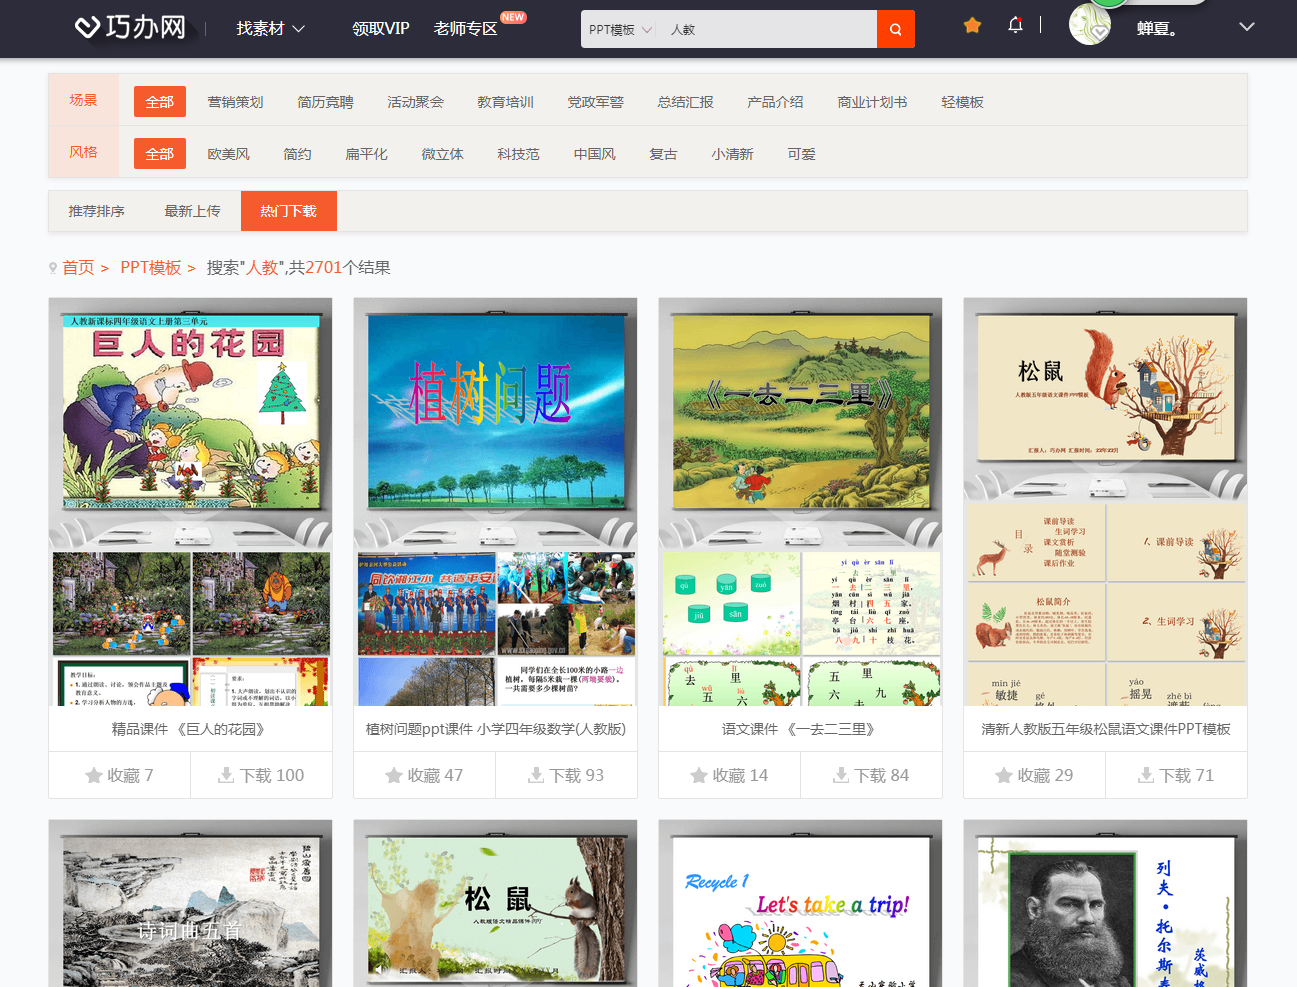The height and width of the screenshot is (987, 1297).
Task: Click the search input containing 人教
Action: [768, 30]
